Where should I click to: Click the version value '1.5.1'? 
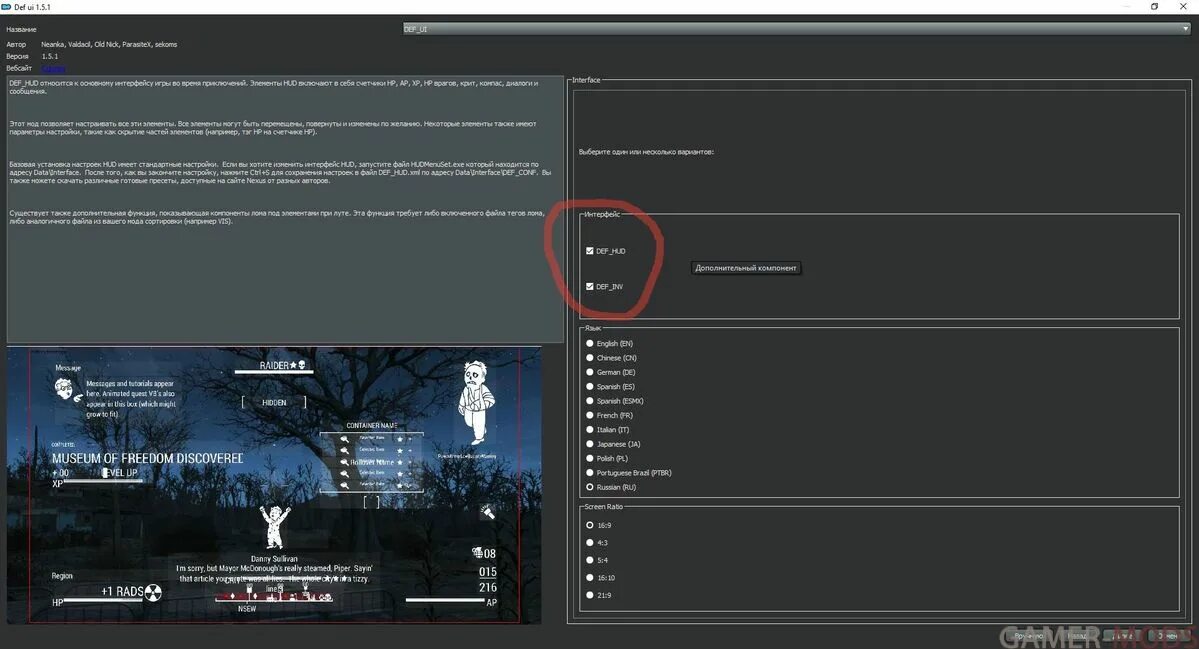tap(50, 57)
